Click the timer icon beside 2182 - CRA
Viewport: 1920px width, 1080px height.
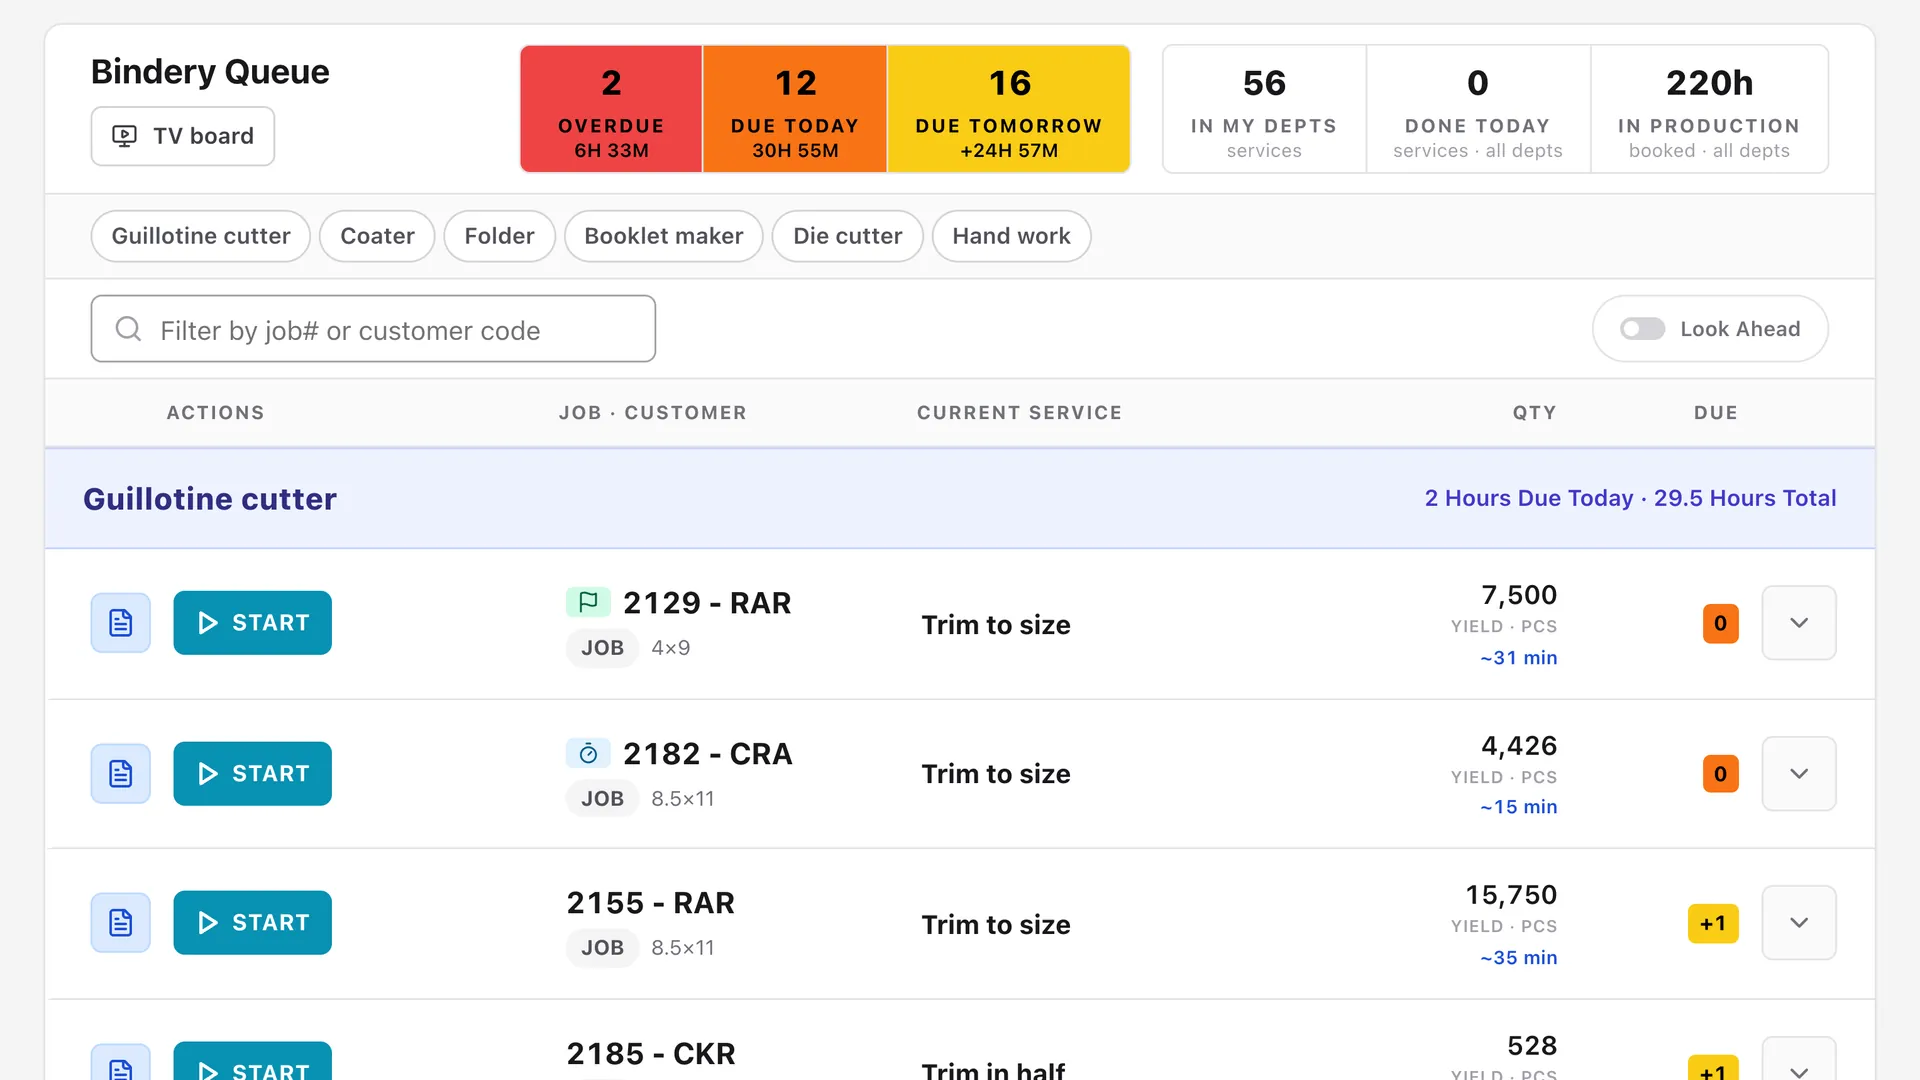click(x=588, y=753)
